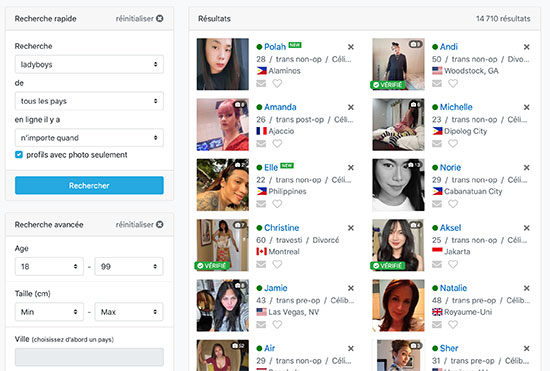Open Polah's profile name link
Image resolution: width=550 pixels, height=371 pixels.
[x=275, y=47]
